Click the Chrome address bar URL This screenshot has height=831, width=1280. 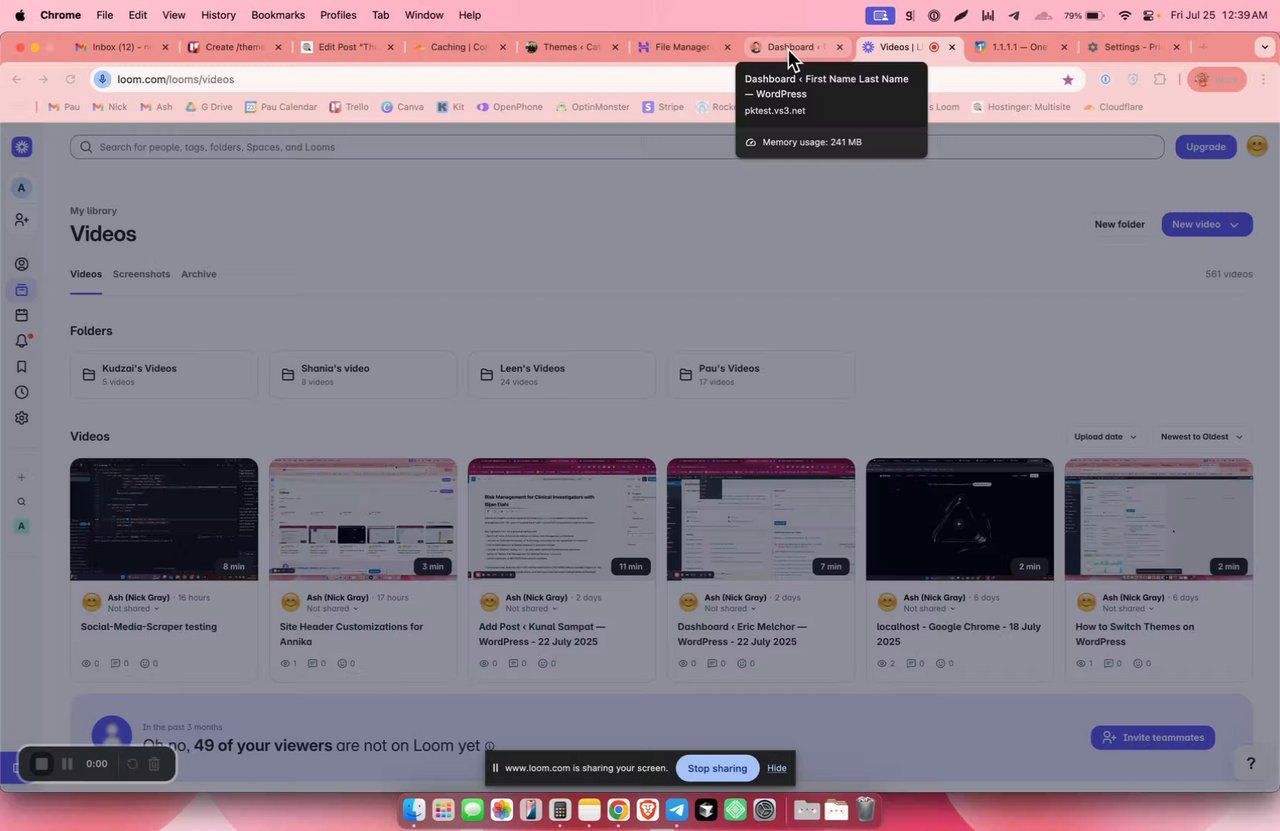[x=176, y=79]
